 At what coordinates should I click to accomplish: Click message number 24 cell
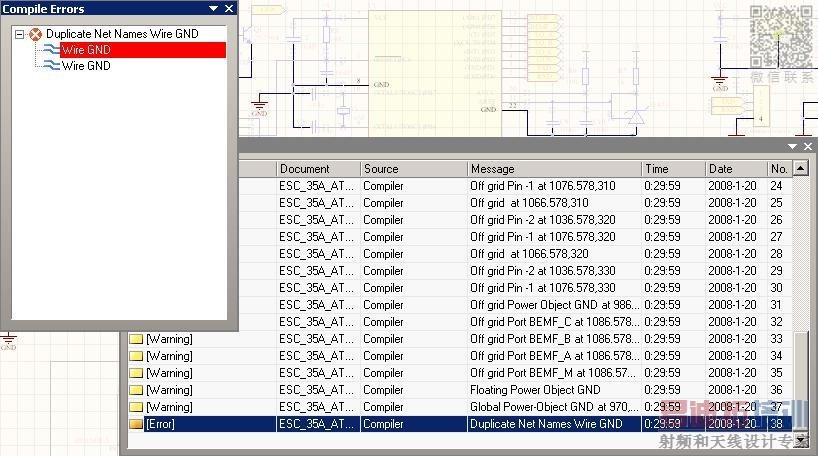776,186
